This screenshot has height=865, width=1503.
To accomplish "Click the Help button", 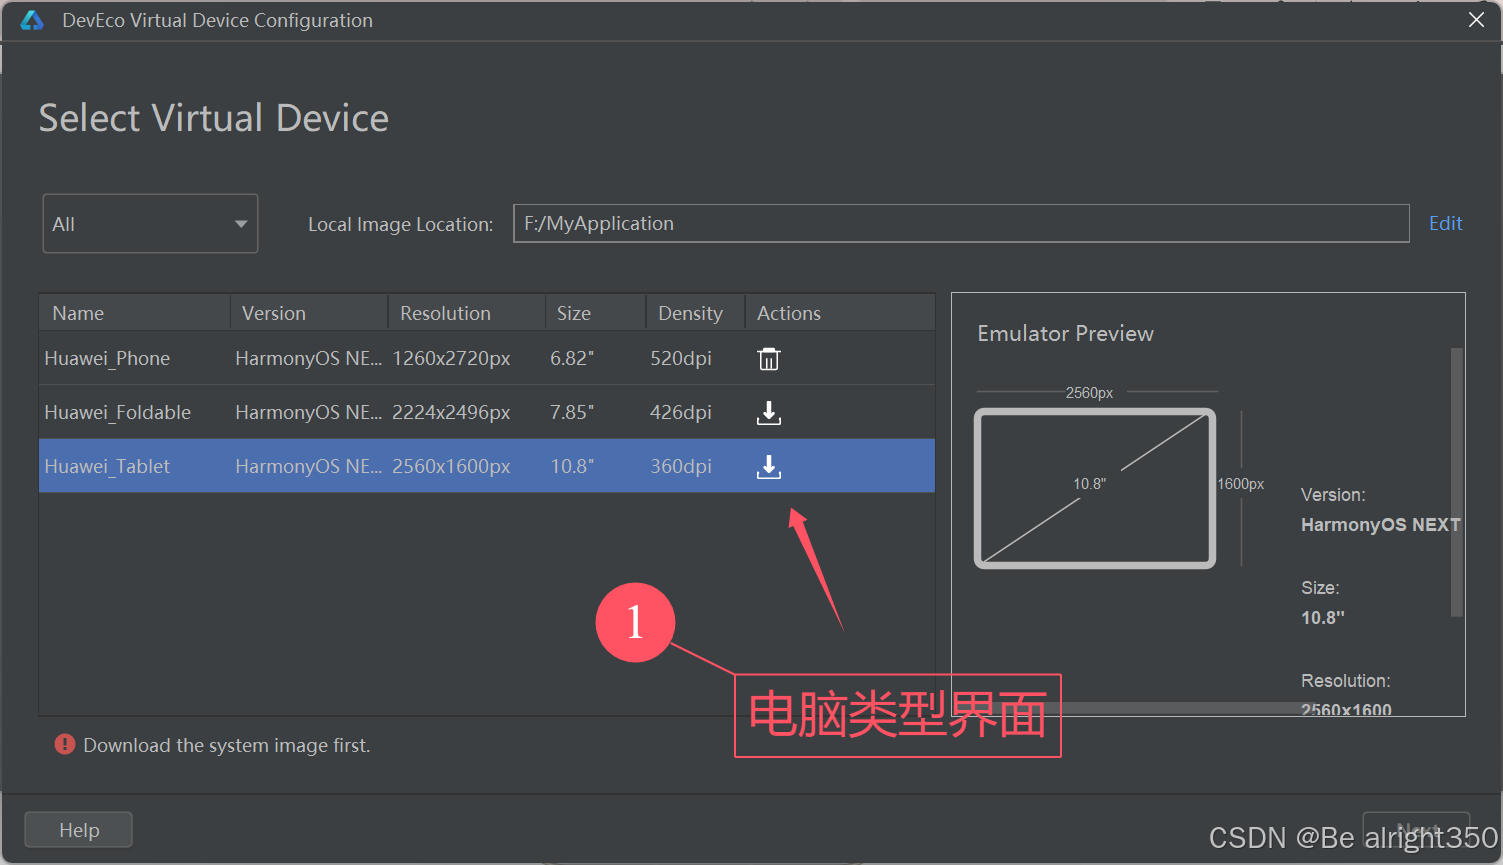I will (x=79, y=830).
